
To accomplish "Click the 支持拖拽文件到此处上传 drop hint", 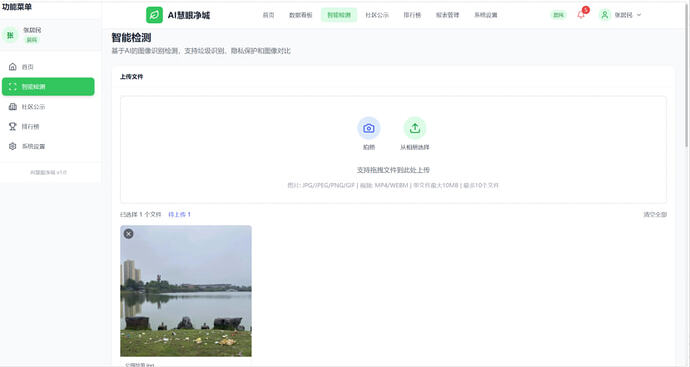I will click(x=393, y=170).
